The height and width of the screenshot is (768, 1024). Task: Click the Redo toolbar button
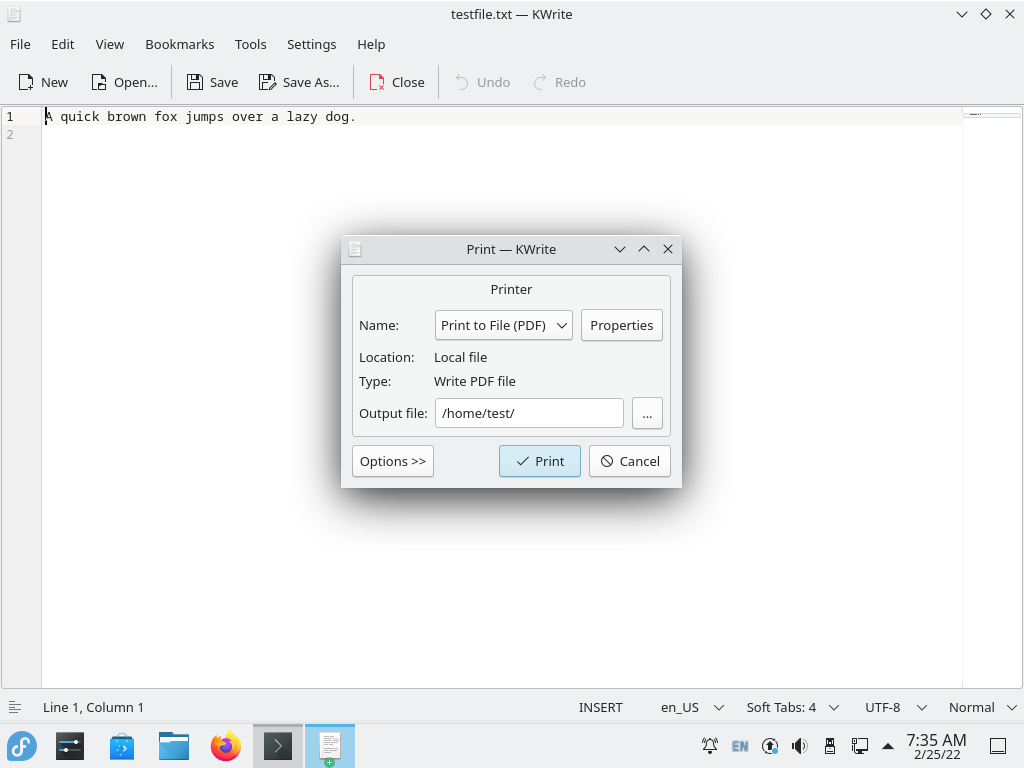pos(560,82)
